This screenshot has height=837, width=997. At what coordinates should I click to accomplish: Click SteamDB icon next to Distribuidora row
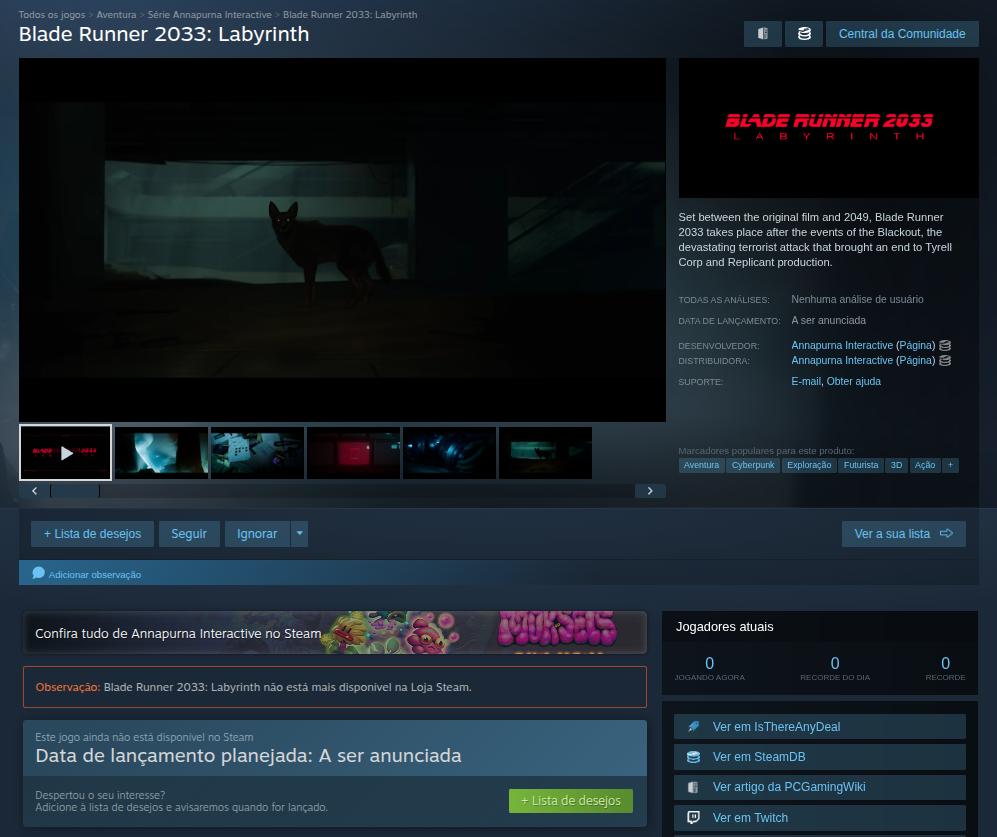945,360
